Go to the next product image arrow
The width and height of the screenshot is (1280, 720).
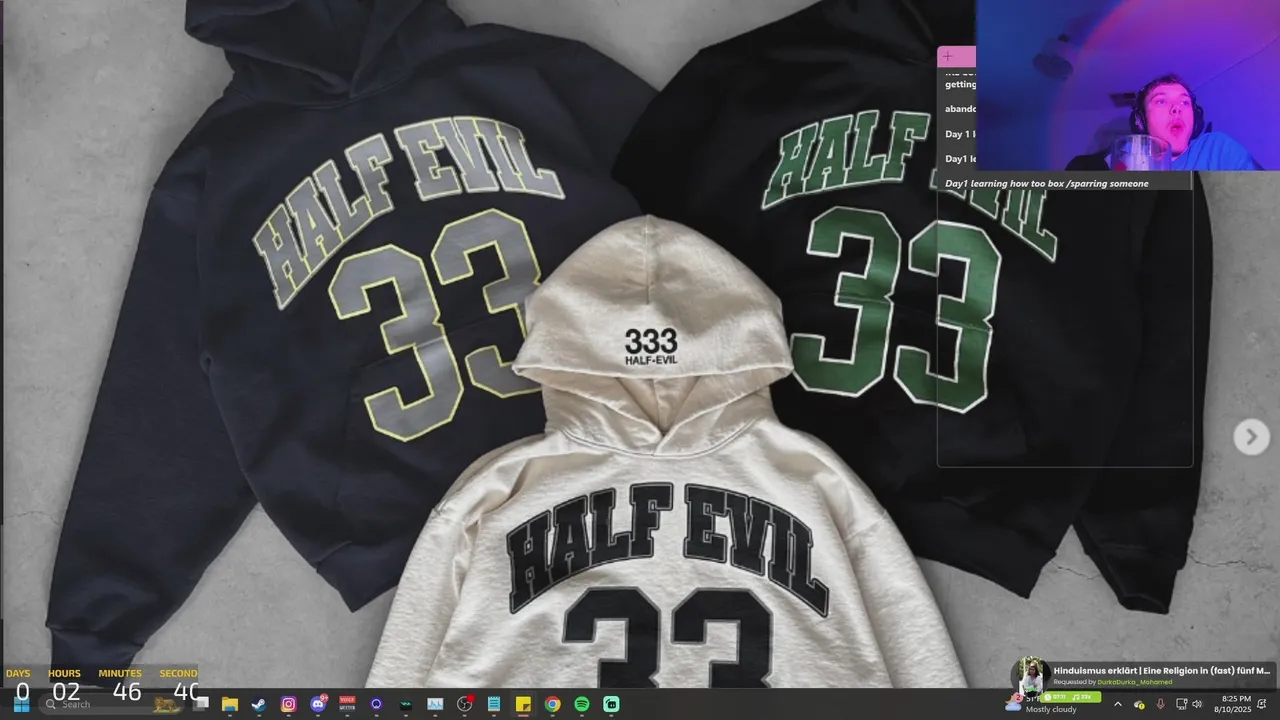point(1250,436)
